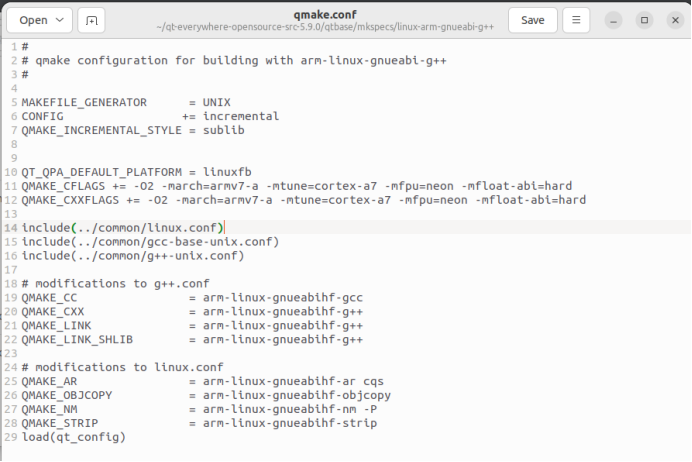The height and width of the screenshot is (462, 692).
Task: Click the new tab document icon
Action: [x=91, y=20]
